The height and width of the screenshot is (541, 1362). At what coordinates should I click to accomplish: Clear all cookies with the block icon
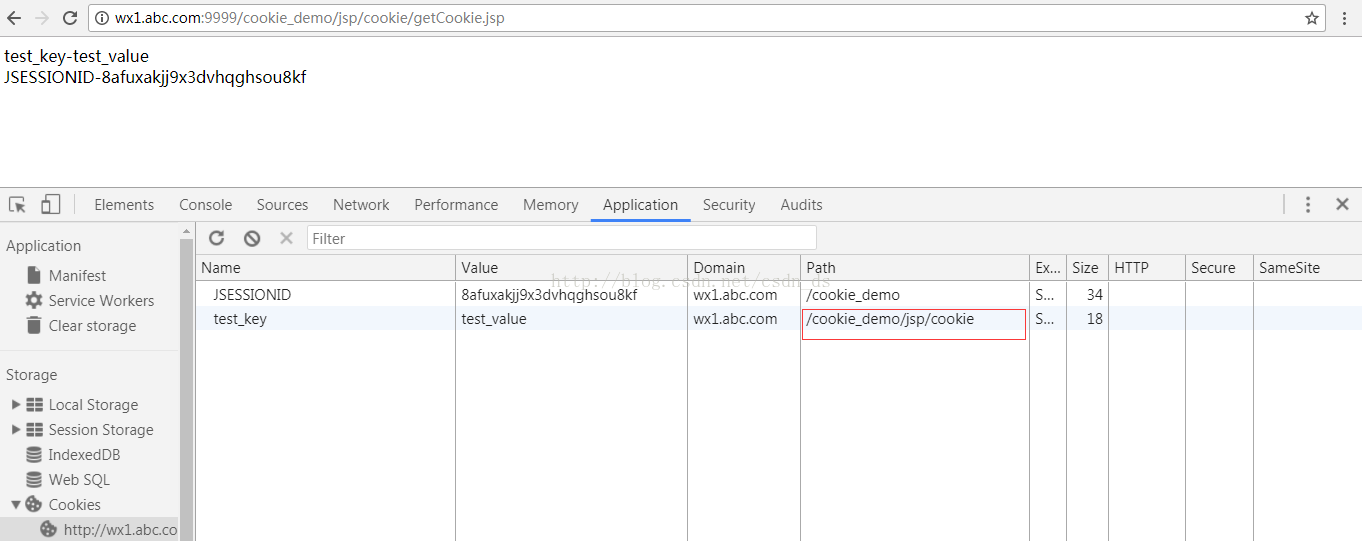point(252,238)
